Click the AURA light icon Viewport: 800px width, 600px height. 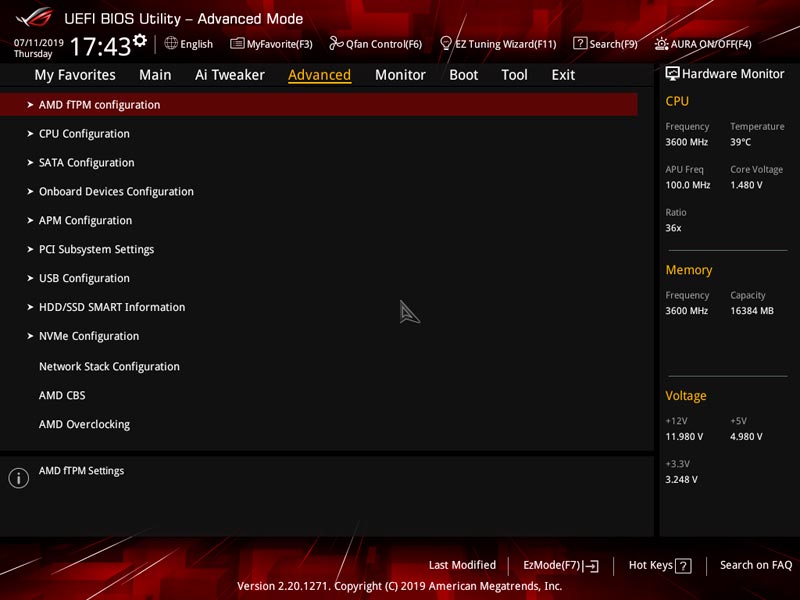661,44
